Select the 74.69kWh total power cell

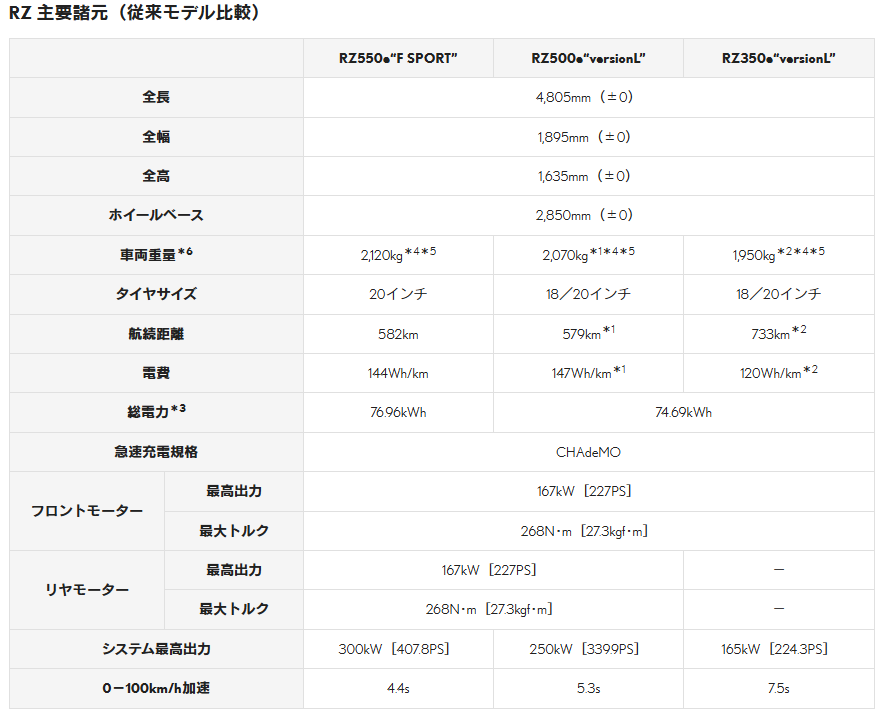click(683, 412)
